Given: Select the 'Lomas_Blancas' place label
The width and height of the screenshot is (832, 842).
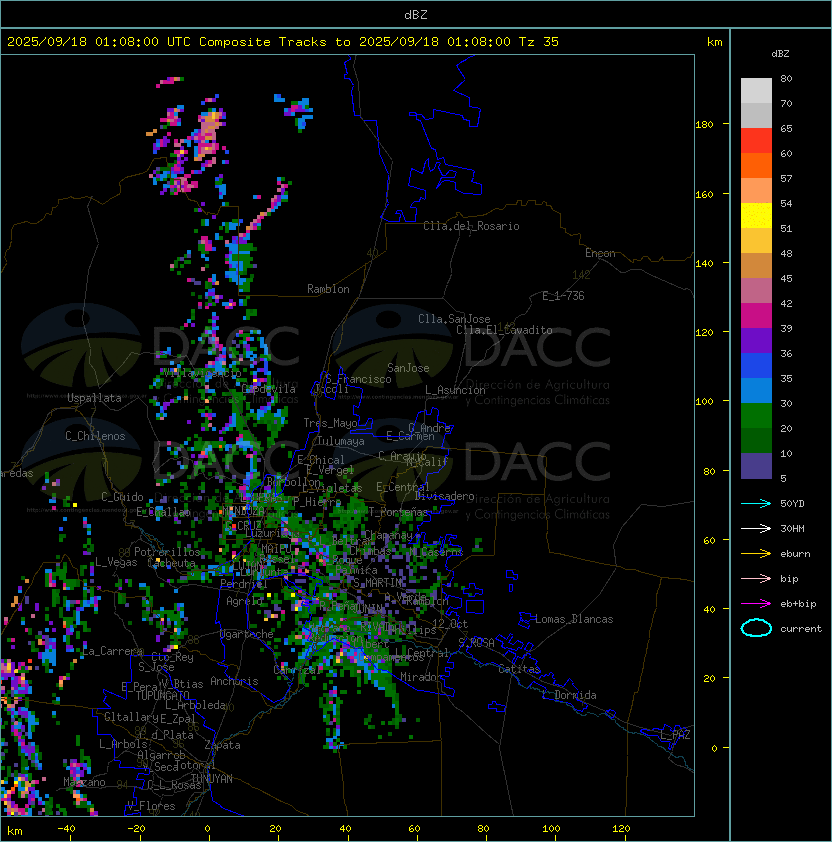Looking at the screenshot, I should click(x=574, y=619).
